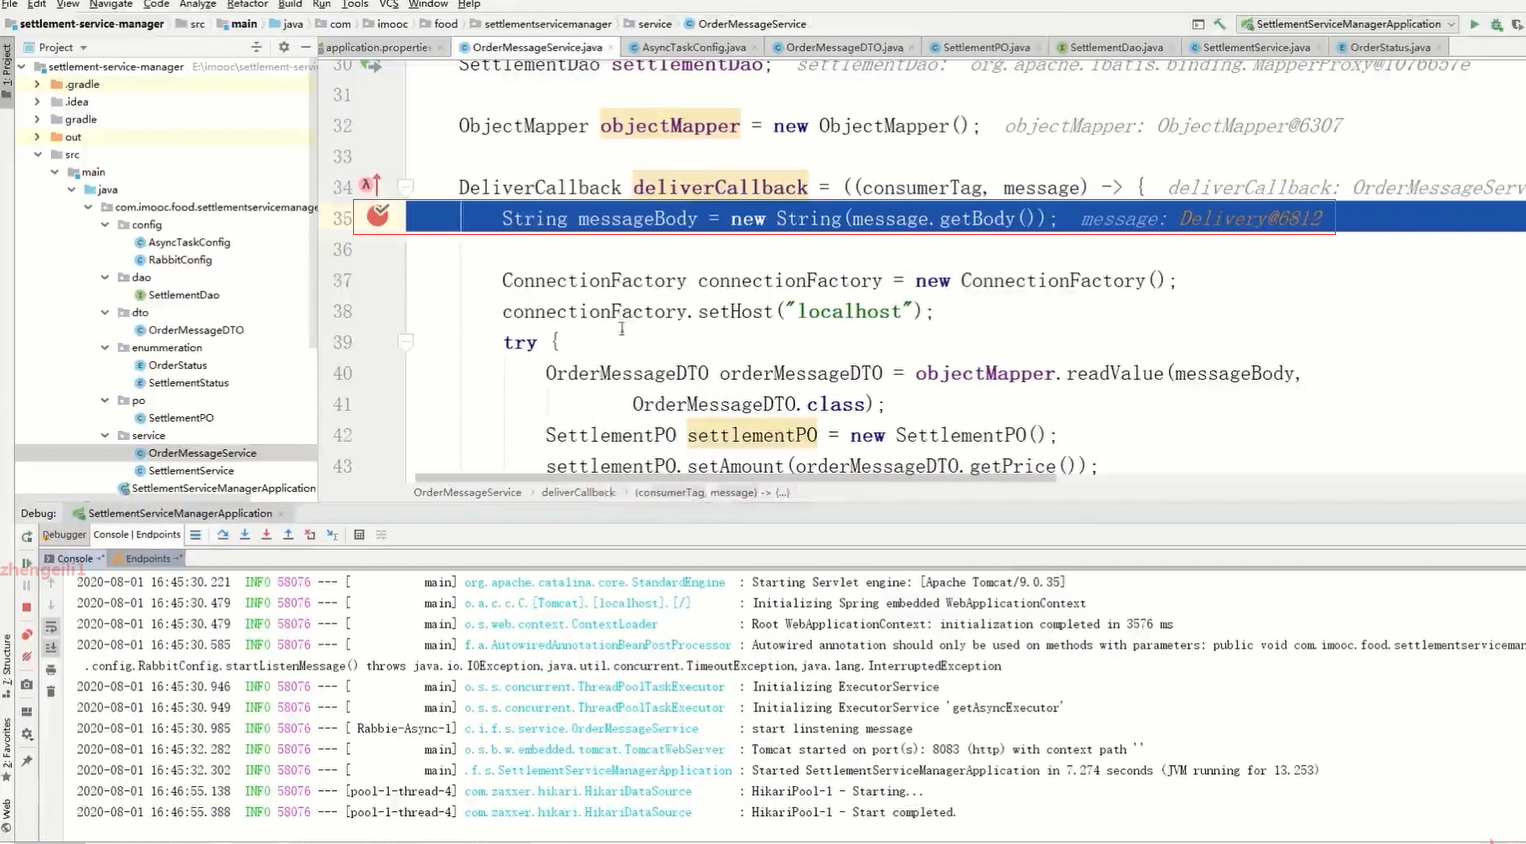The width and height of the screenshot is (1526, 844).
Task: Open the Structure tool window tab
Action: (x=6, y=665)
